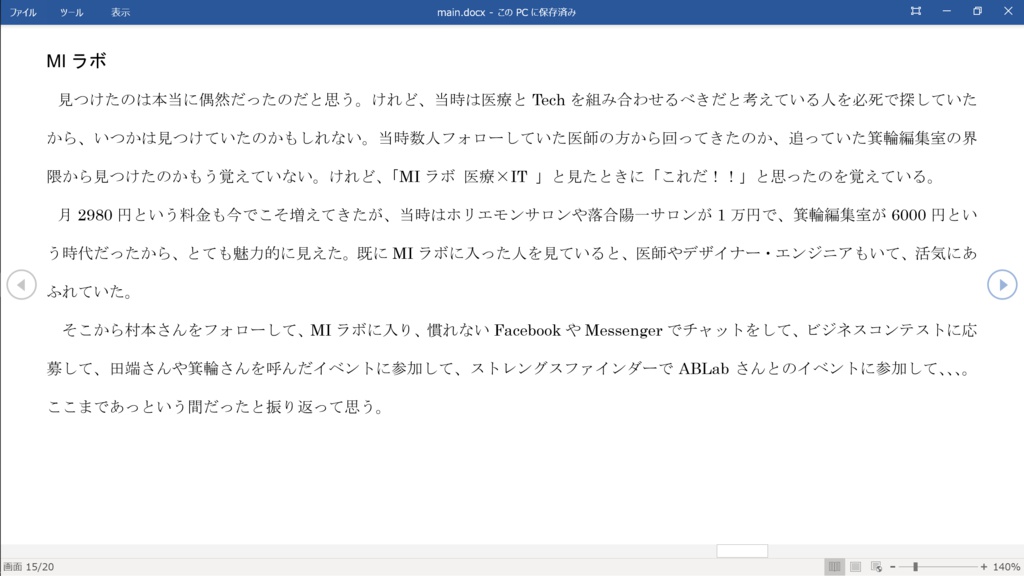The width and height of the screenshot is (1024, 576).
Task: Toggle the window maximize state
Action: [x=976, y=11]
